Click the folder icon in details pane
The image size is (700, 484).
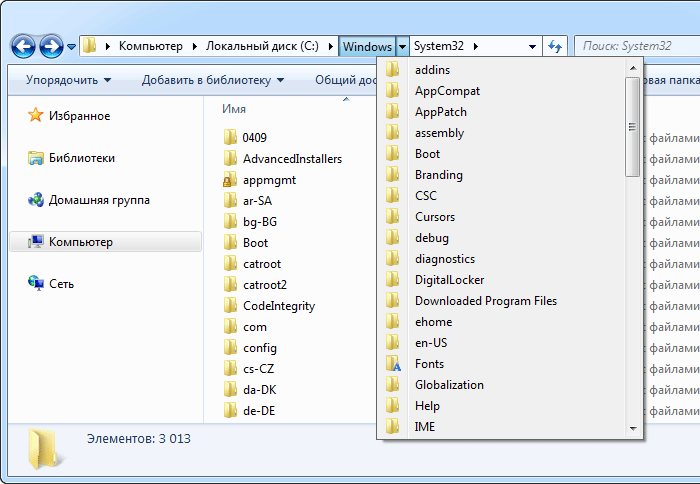click(46, 449)
